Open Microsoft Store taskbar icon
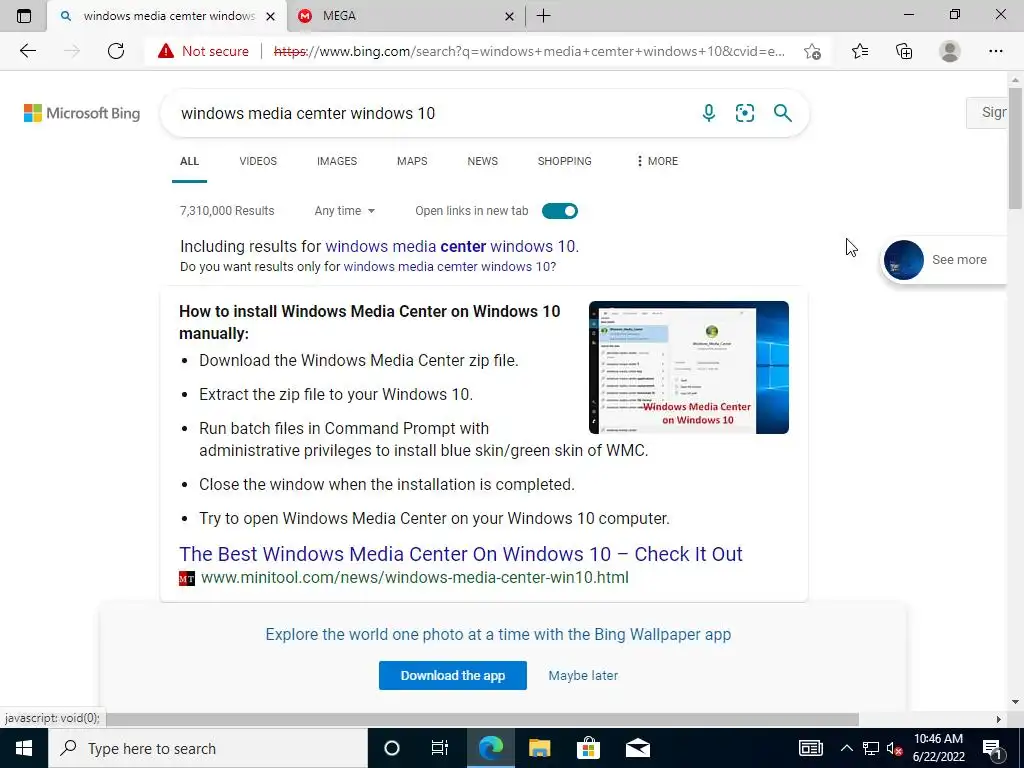This screenshot has width=1024, height=768. click(588, 748)
